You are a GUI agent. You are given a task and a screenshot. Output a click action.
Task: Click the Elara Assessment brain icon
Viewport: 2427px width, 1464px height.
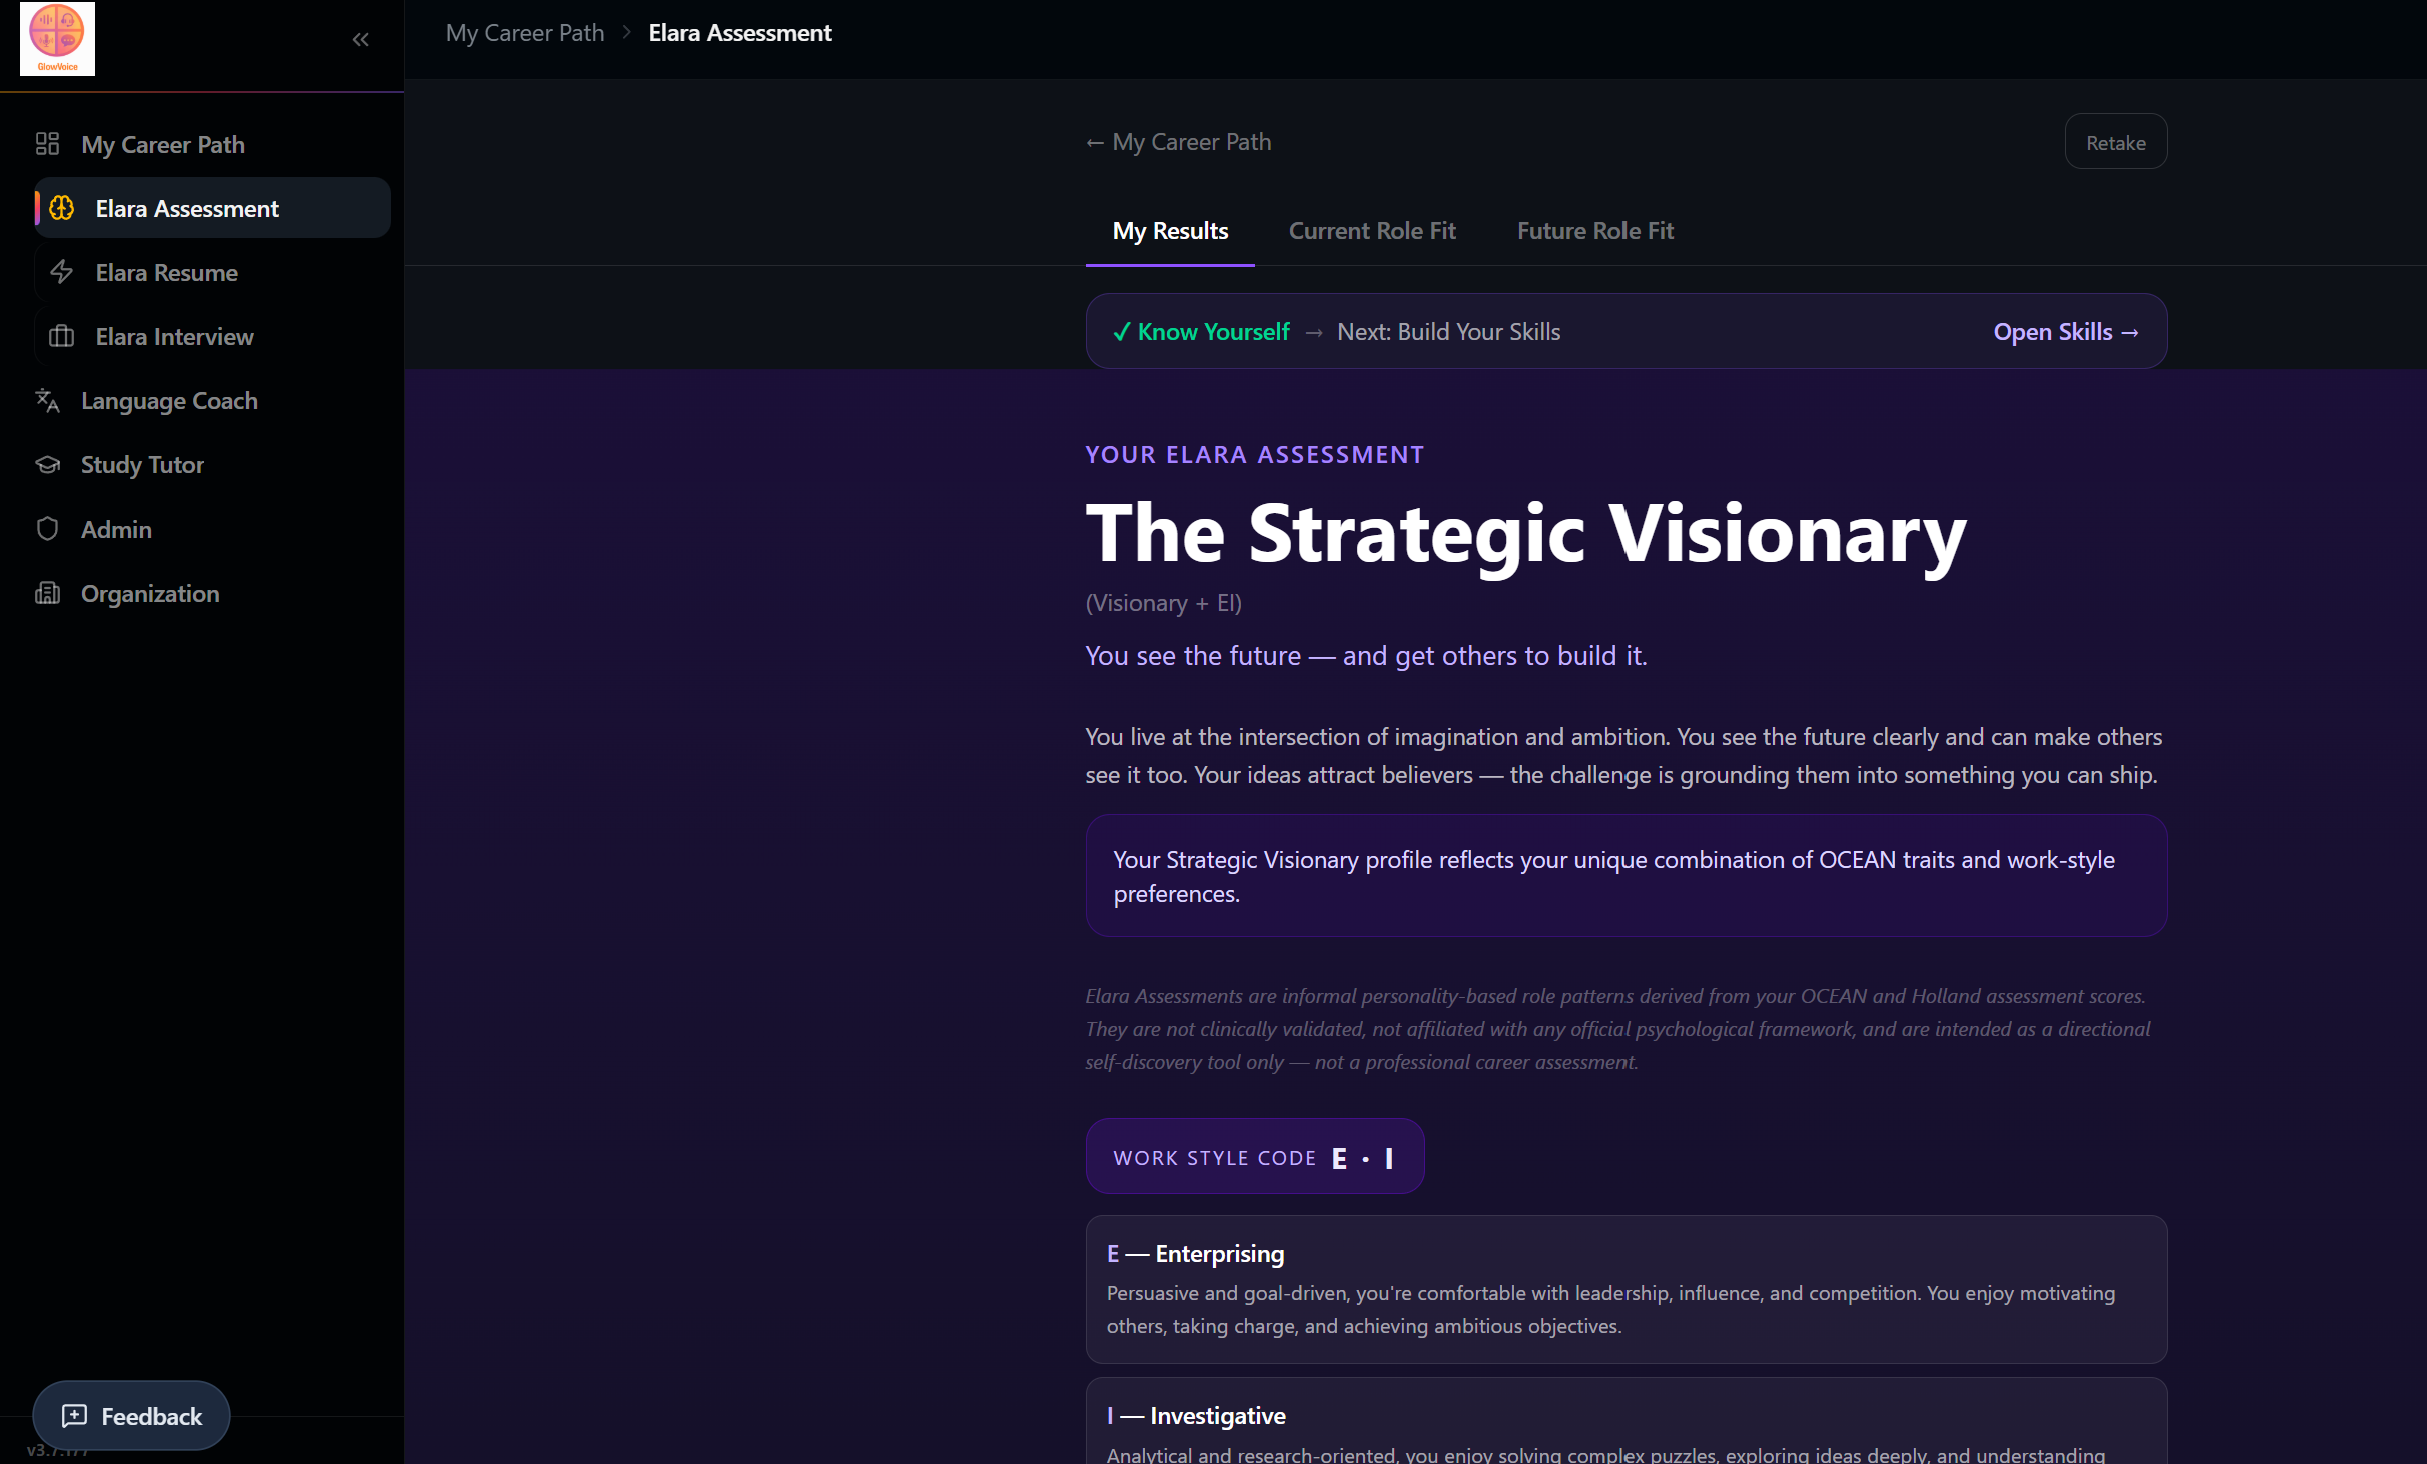click(x=62, y=208)
